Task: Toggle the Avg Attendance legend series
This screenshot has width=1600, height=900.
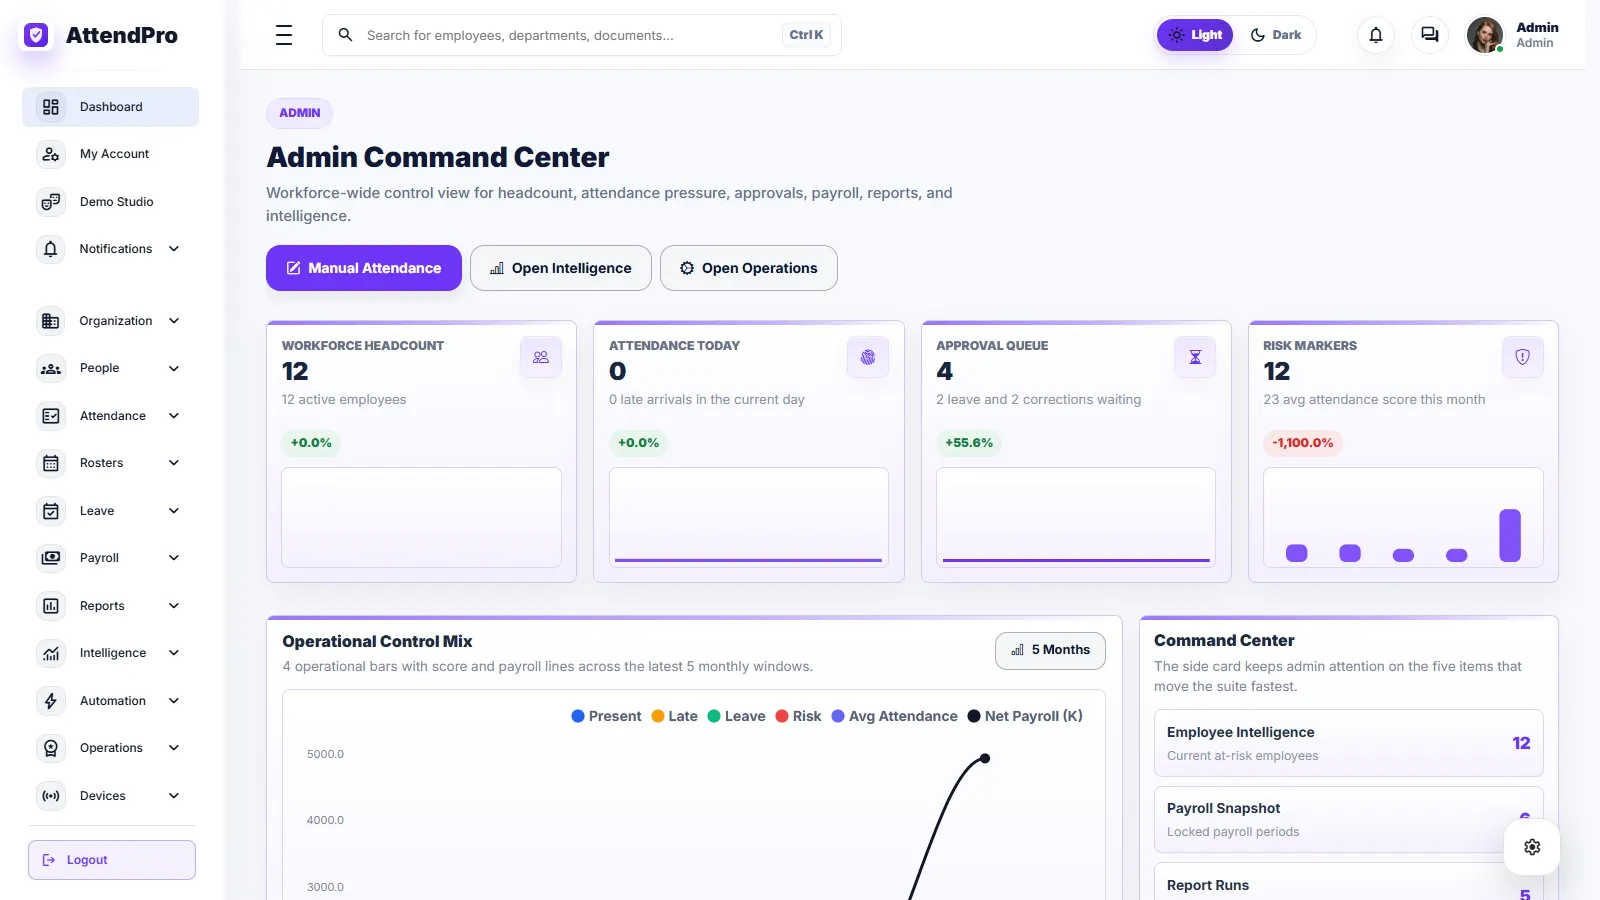Action: point(894,716)
